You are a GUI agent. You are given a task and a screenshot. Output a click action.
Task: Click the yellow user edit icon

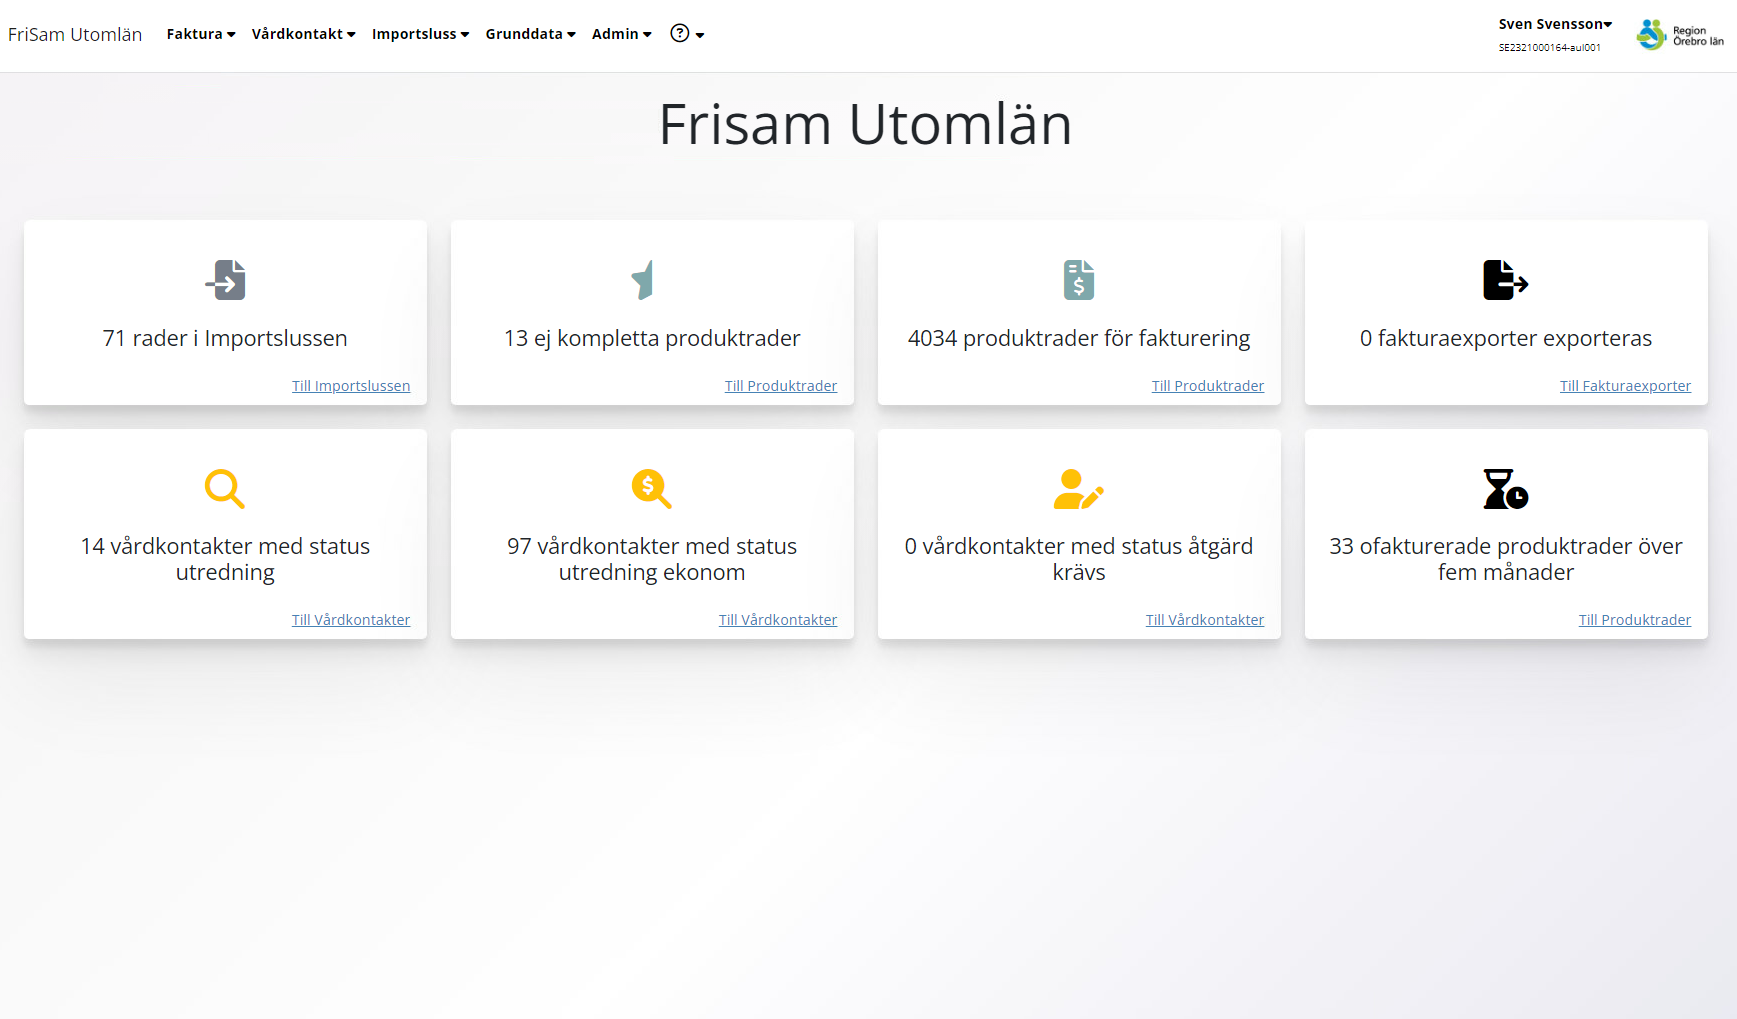point(1078,489)
